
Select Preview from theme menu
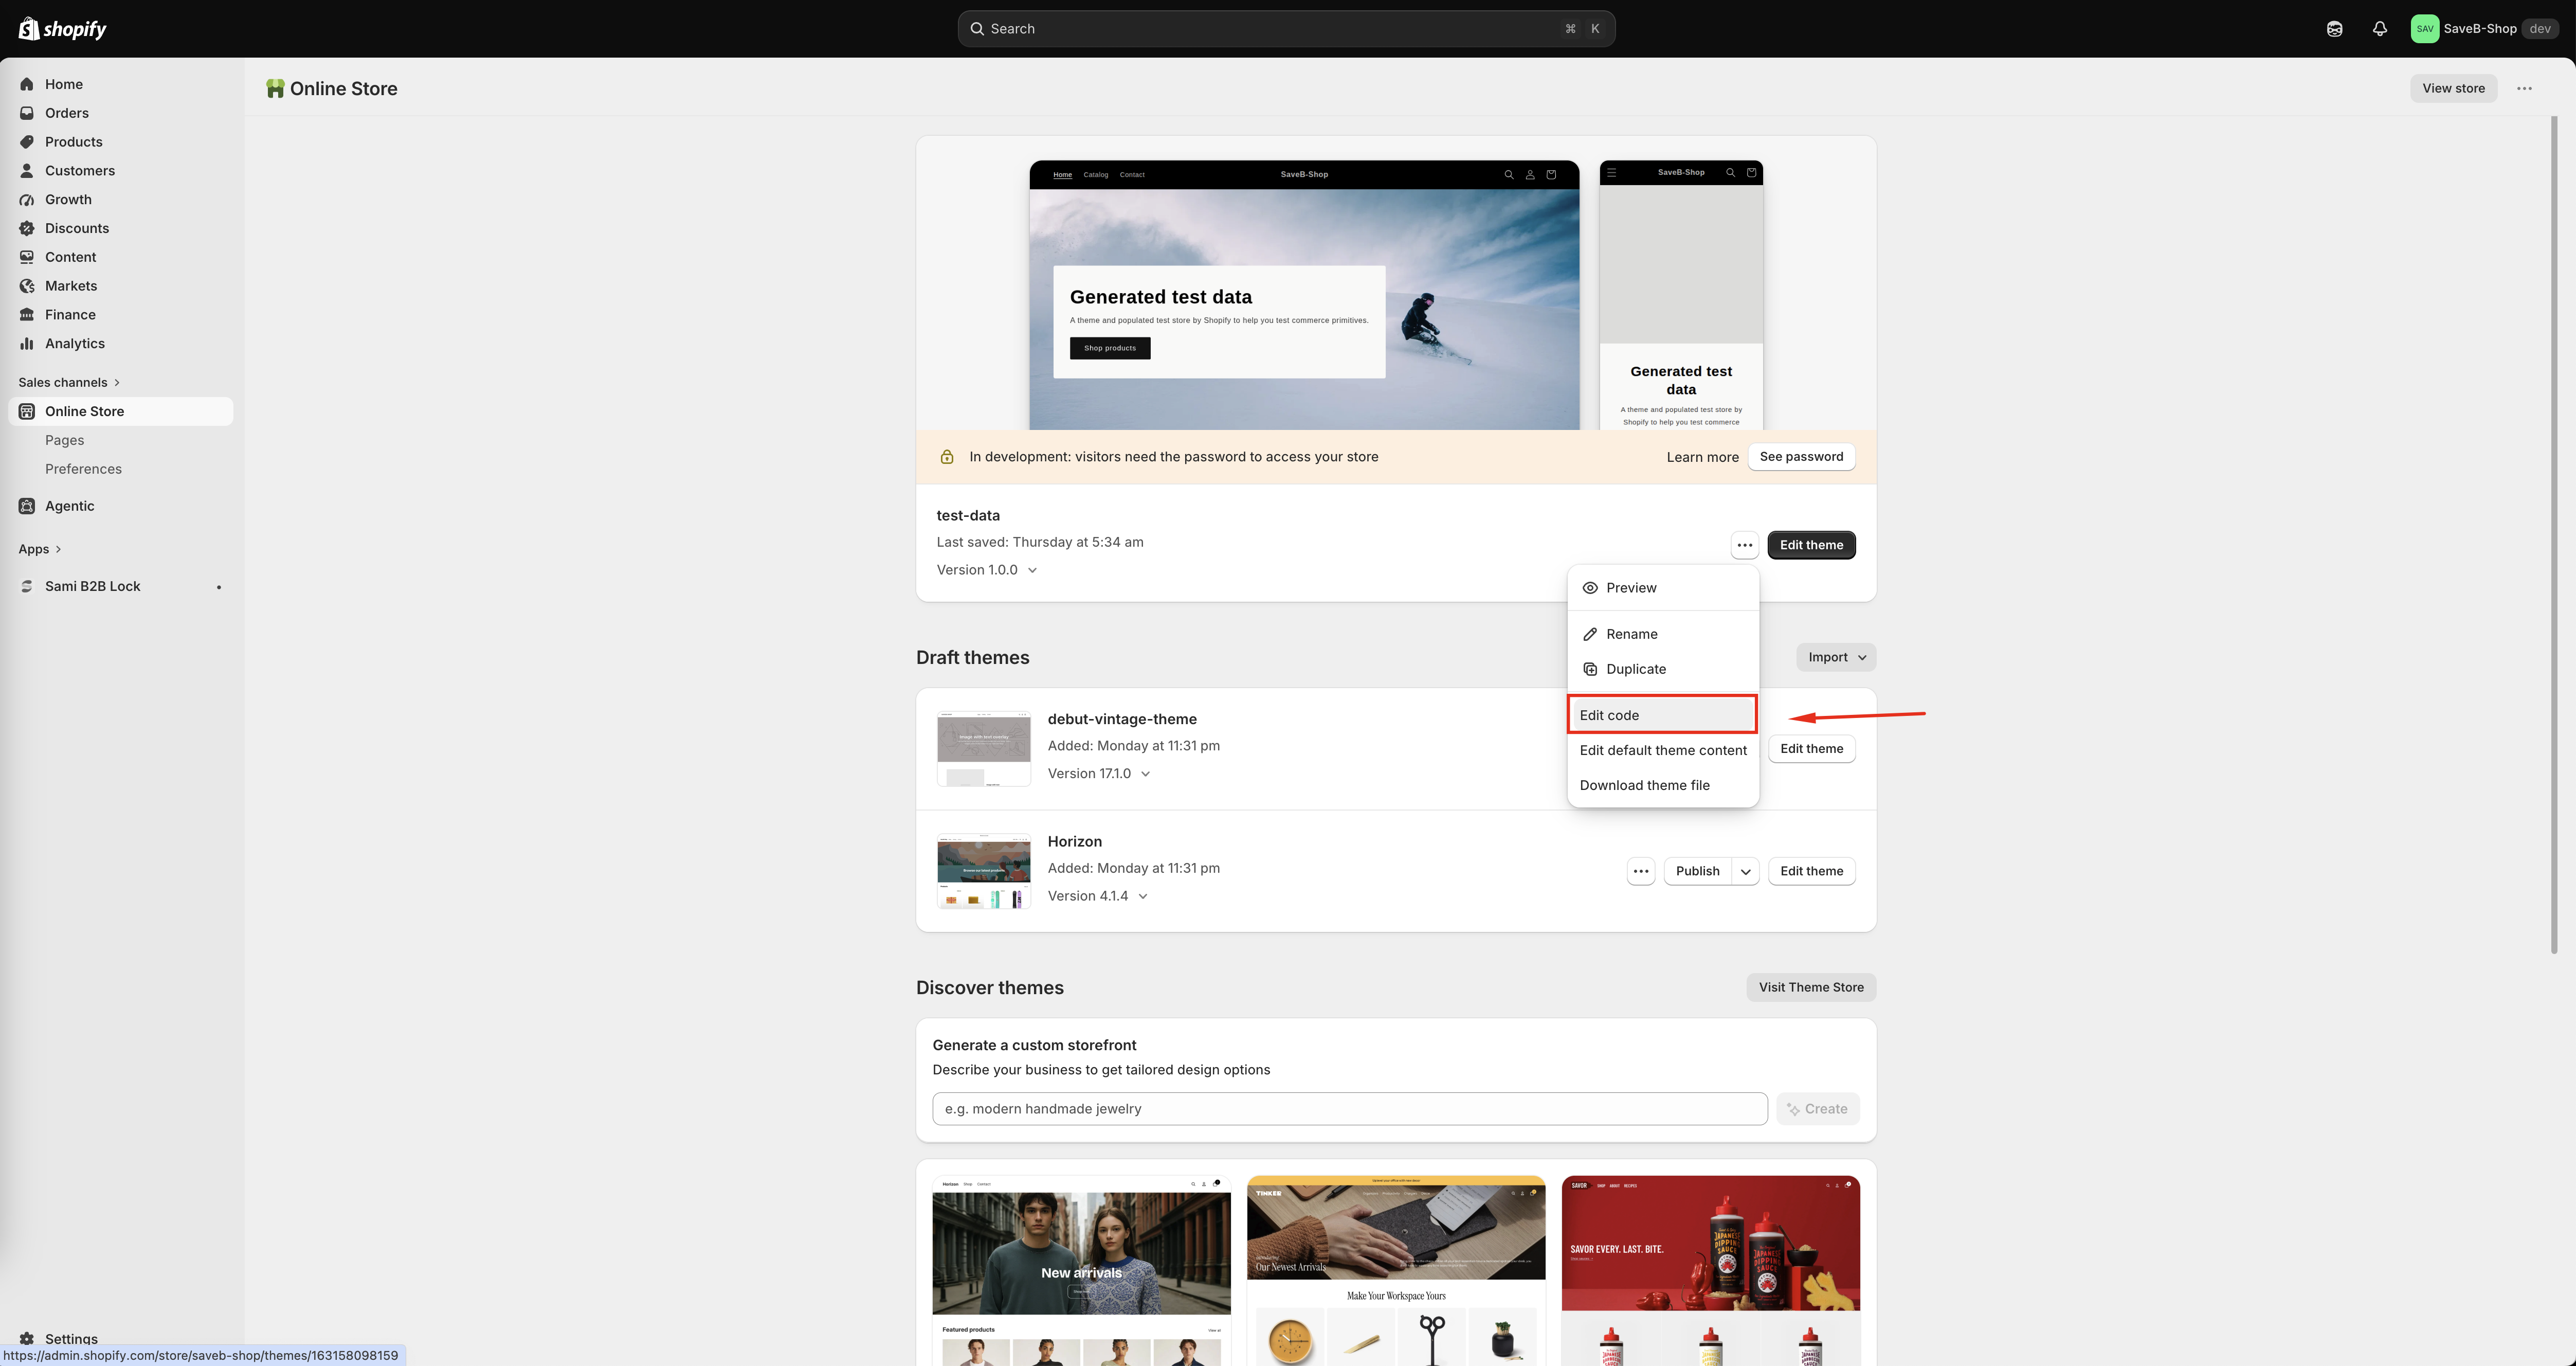1662,588
